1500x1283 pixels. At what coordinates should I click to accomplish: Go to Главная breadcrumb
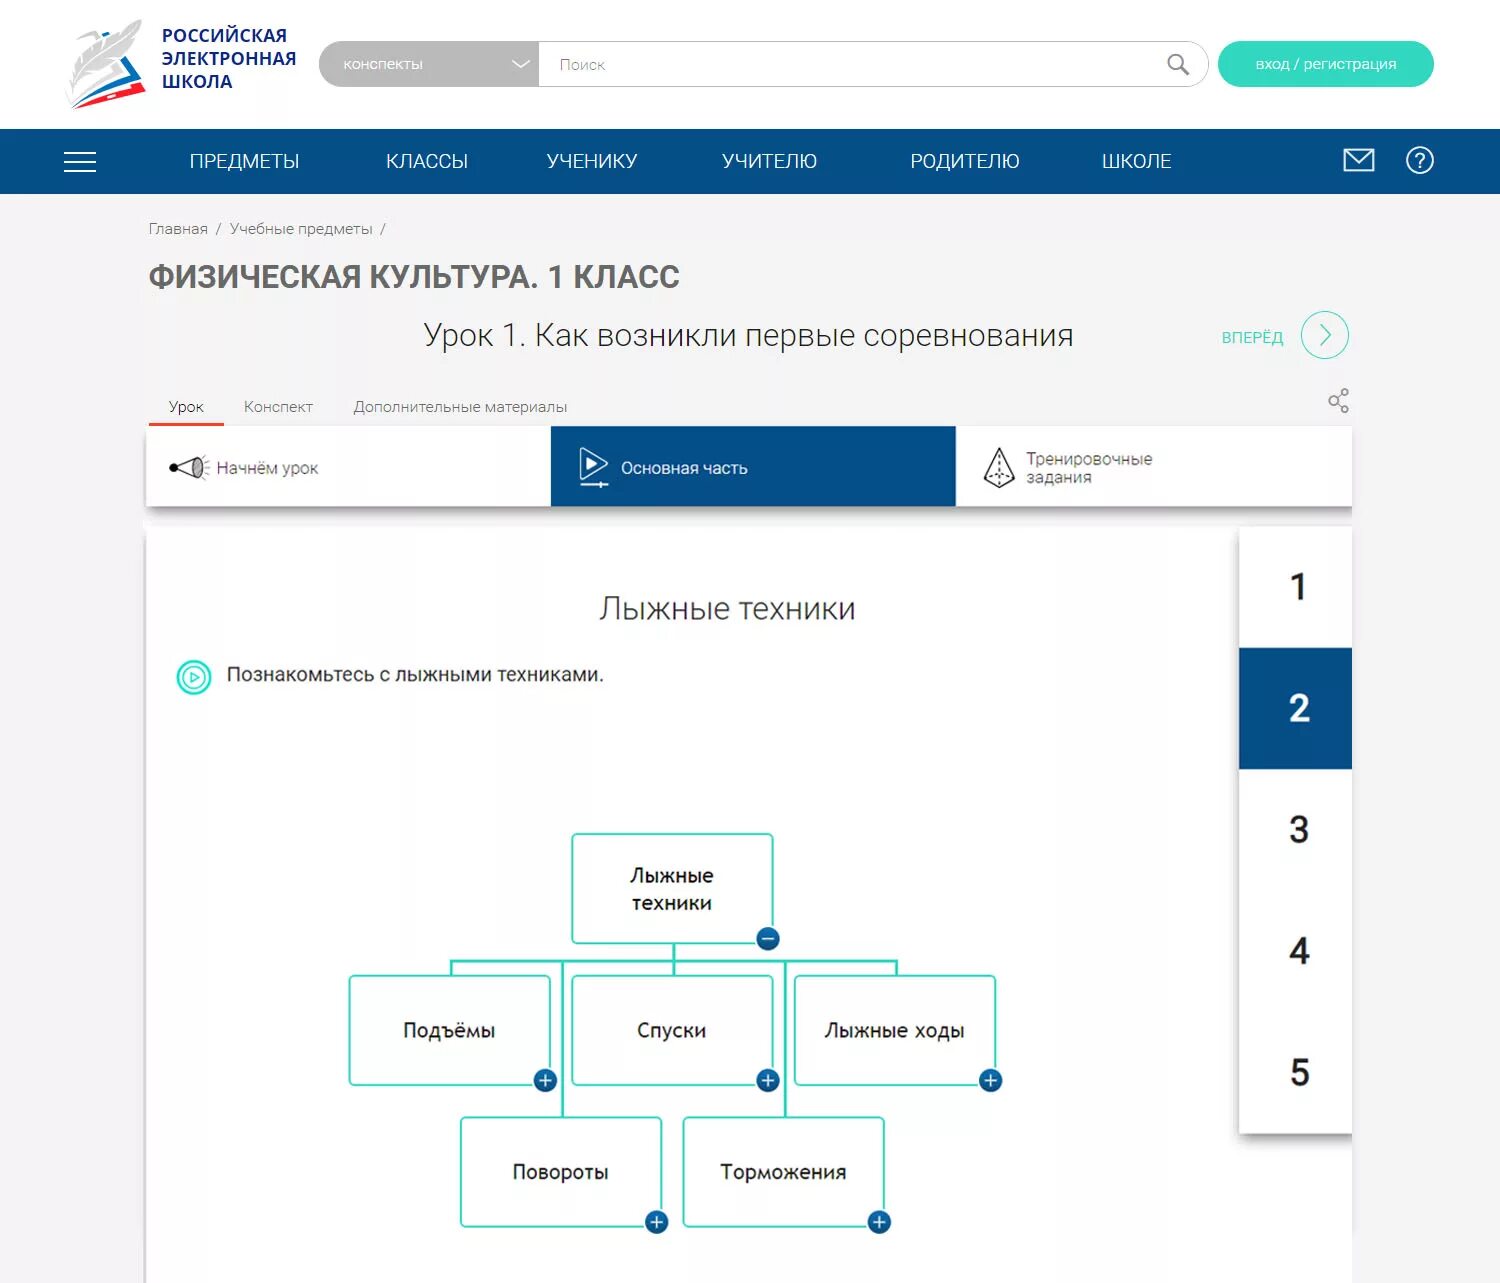tap(178, 229)
